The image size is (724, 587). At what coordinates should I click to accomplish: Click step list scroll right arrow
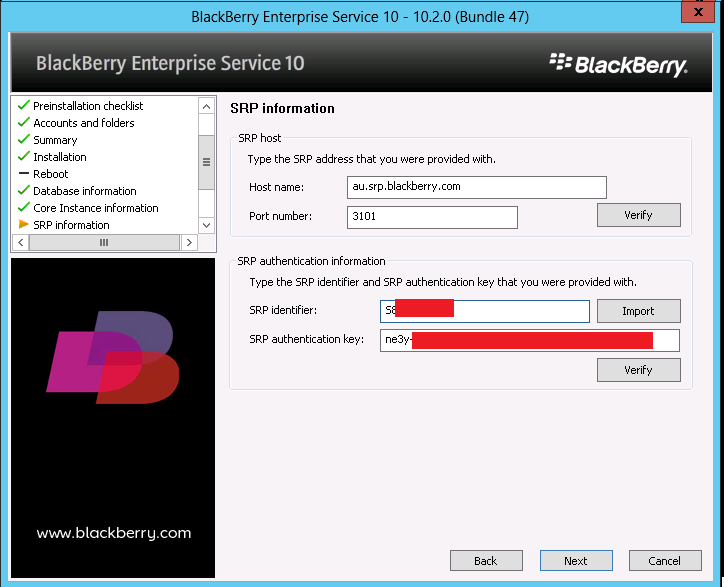click(189, 242)
